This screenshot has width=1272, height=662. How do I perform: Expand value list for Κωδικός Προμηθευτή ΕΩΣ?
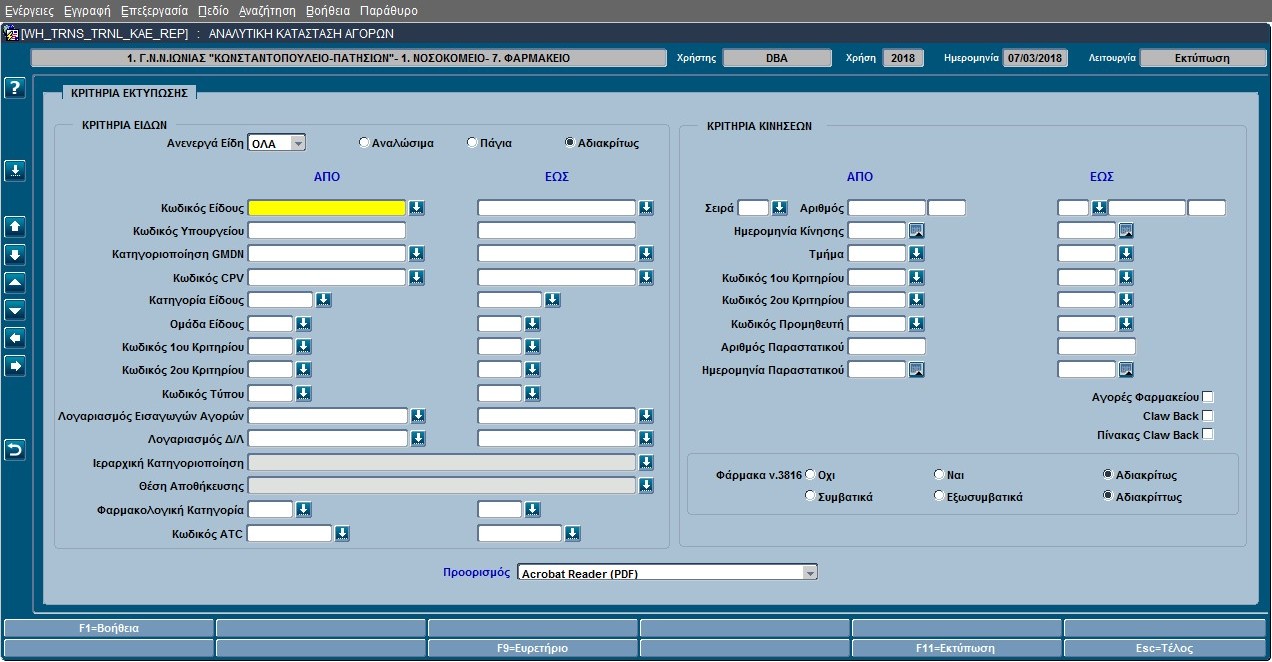pos(1126,324)
